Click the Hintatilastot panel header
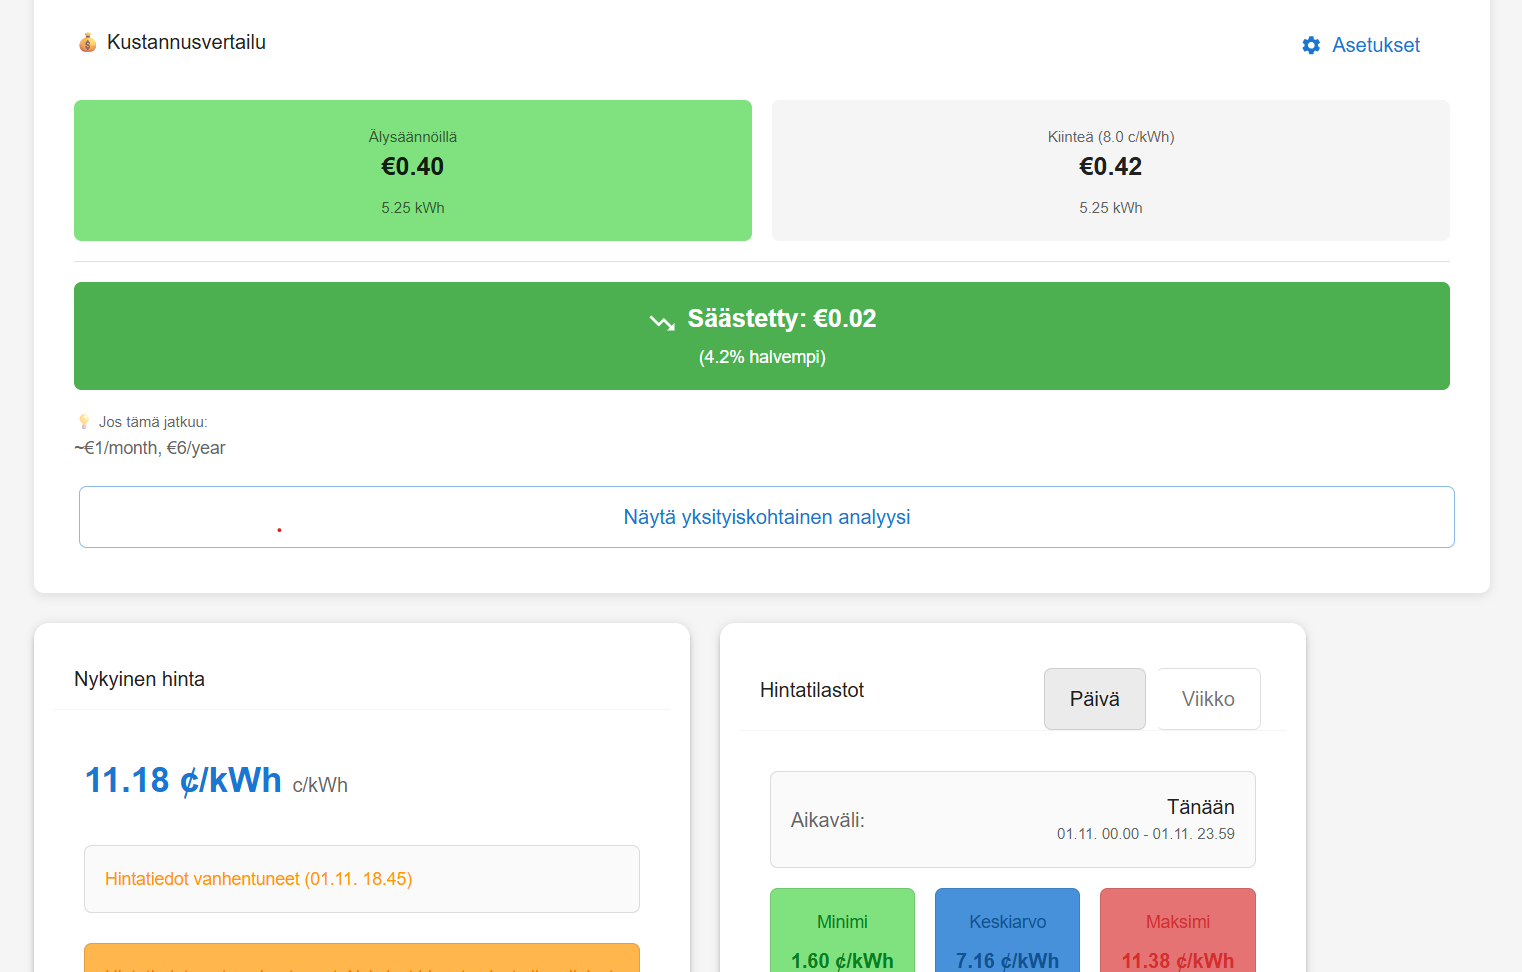1522x972 pixels. click(812, 690)
